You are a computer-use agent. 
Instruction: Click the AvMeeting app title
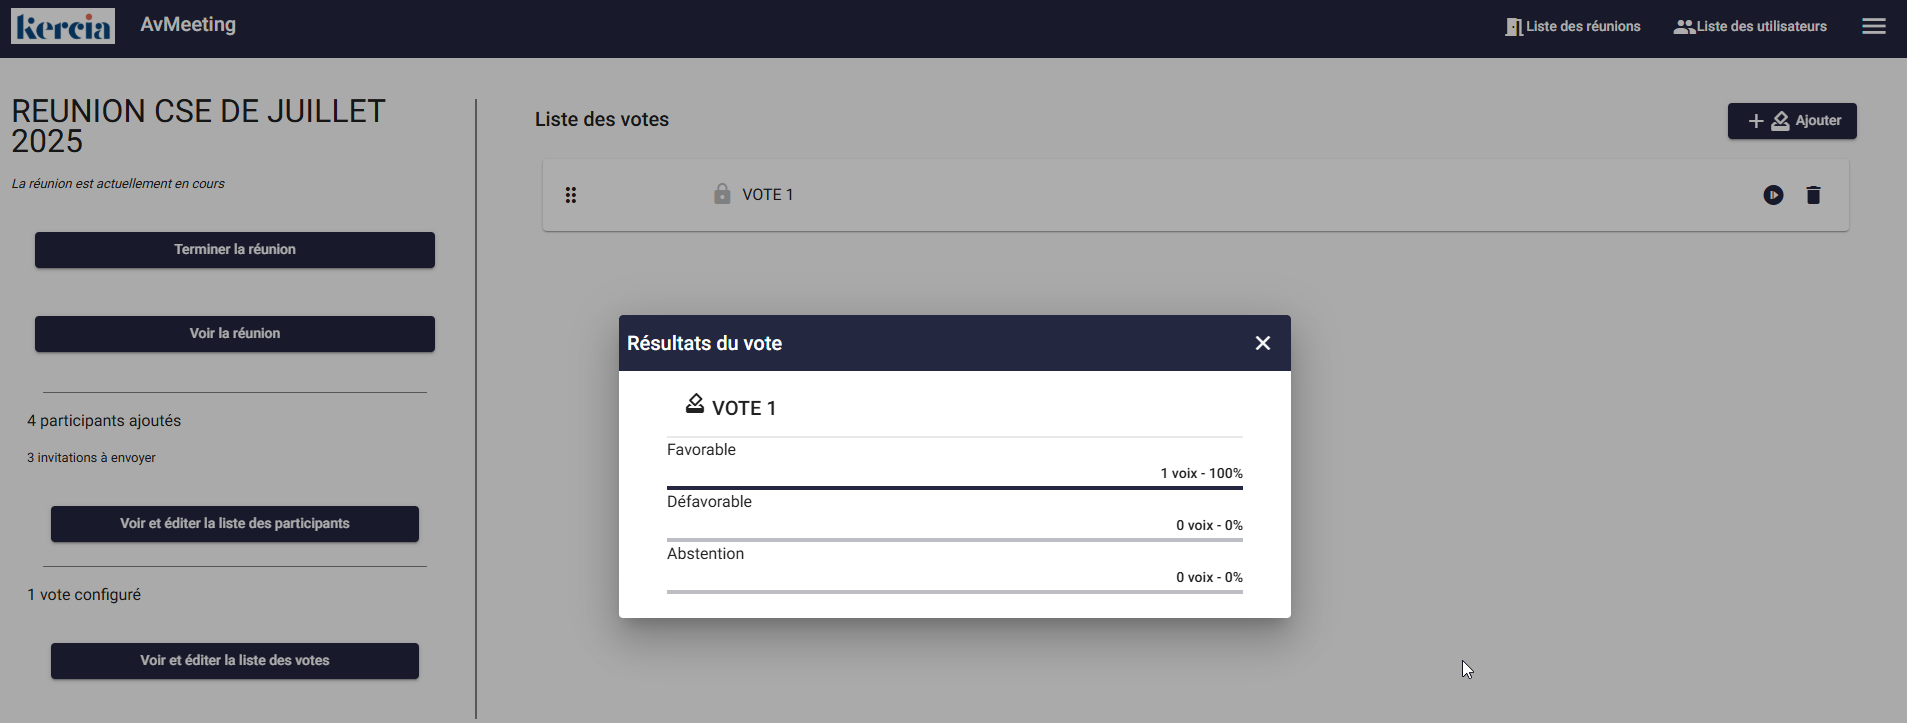188,25
